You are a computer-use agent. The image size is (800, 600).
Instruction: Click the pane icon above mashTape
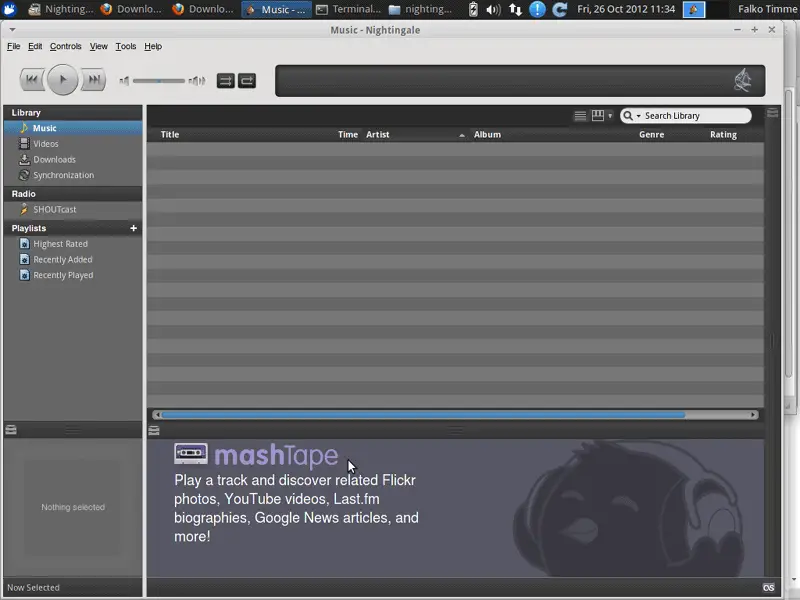click(154, 431)
